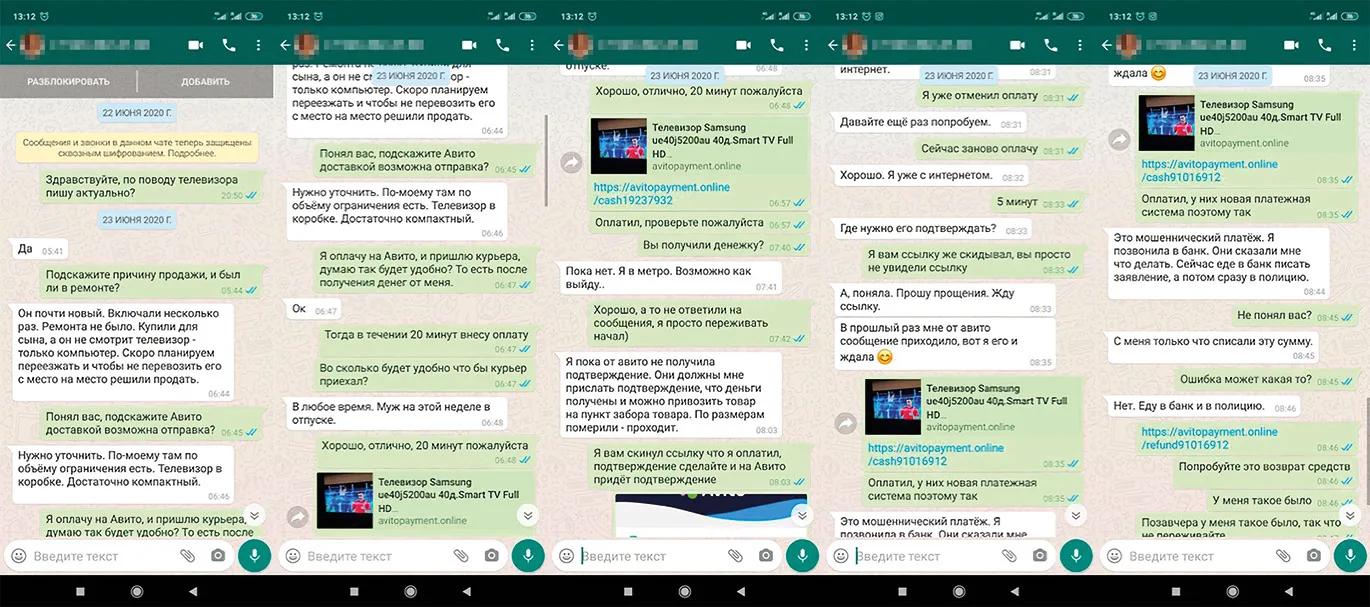Screen dimensions: 1370x607
Task: Tap the microphone button in the third chat screenshot
Action: (803, 555)
